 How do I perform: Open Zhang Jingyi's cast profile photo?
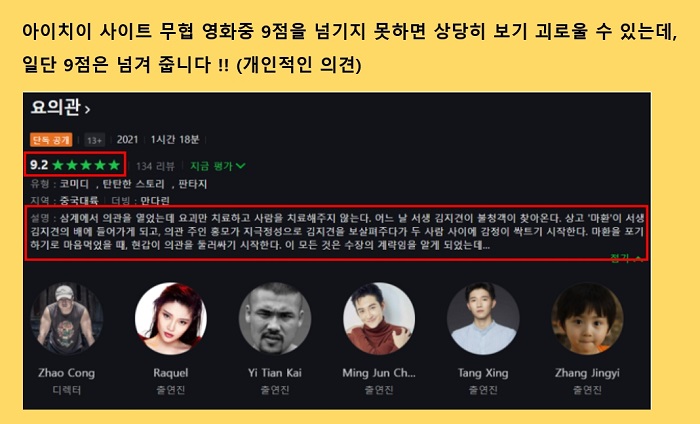[x=587, y=318]
